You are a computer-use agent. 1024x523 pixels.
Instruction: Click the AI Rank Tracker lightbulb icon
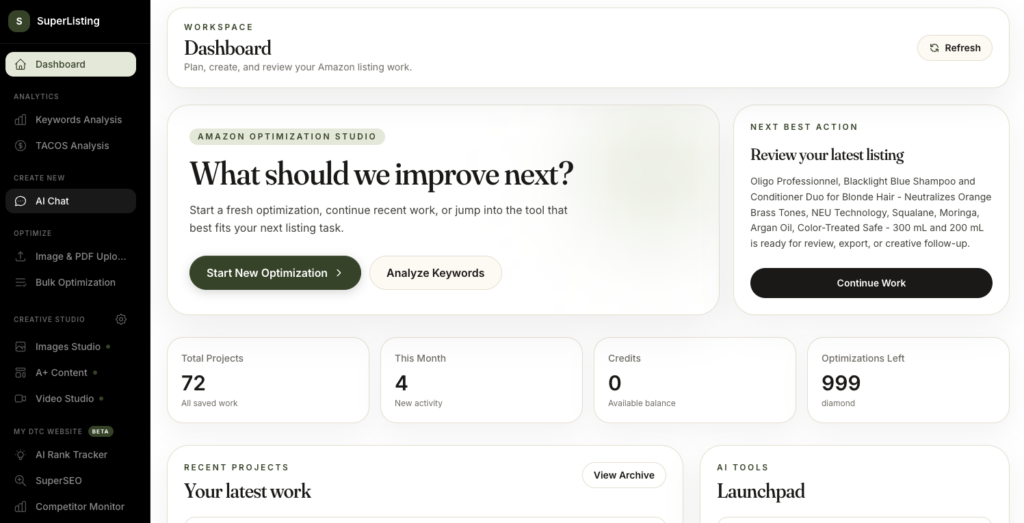click(21, 454)
